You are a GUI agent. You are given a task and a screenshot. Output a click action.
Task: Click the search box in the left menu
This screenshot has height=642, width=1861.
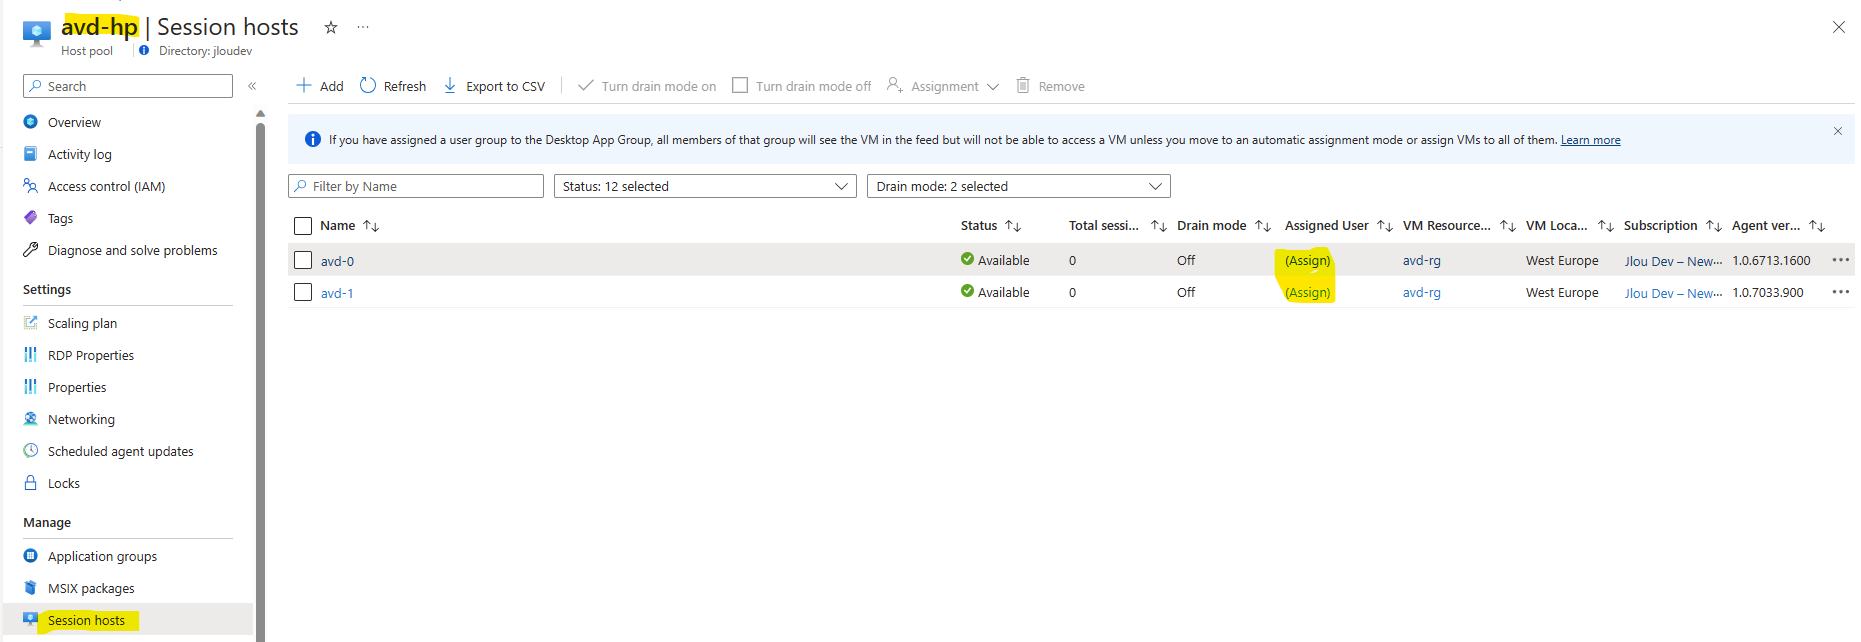pos(128,86)
